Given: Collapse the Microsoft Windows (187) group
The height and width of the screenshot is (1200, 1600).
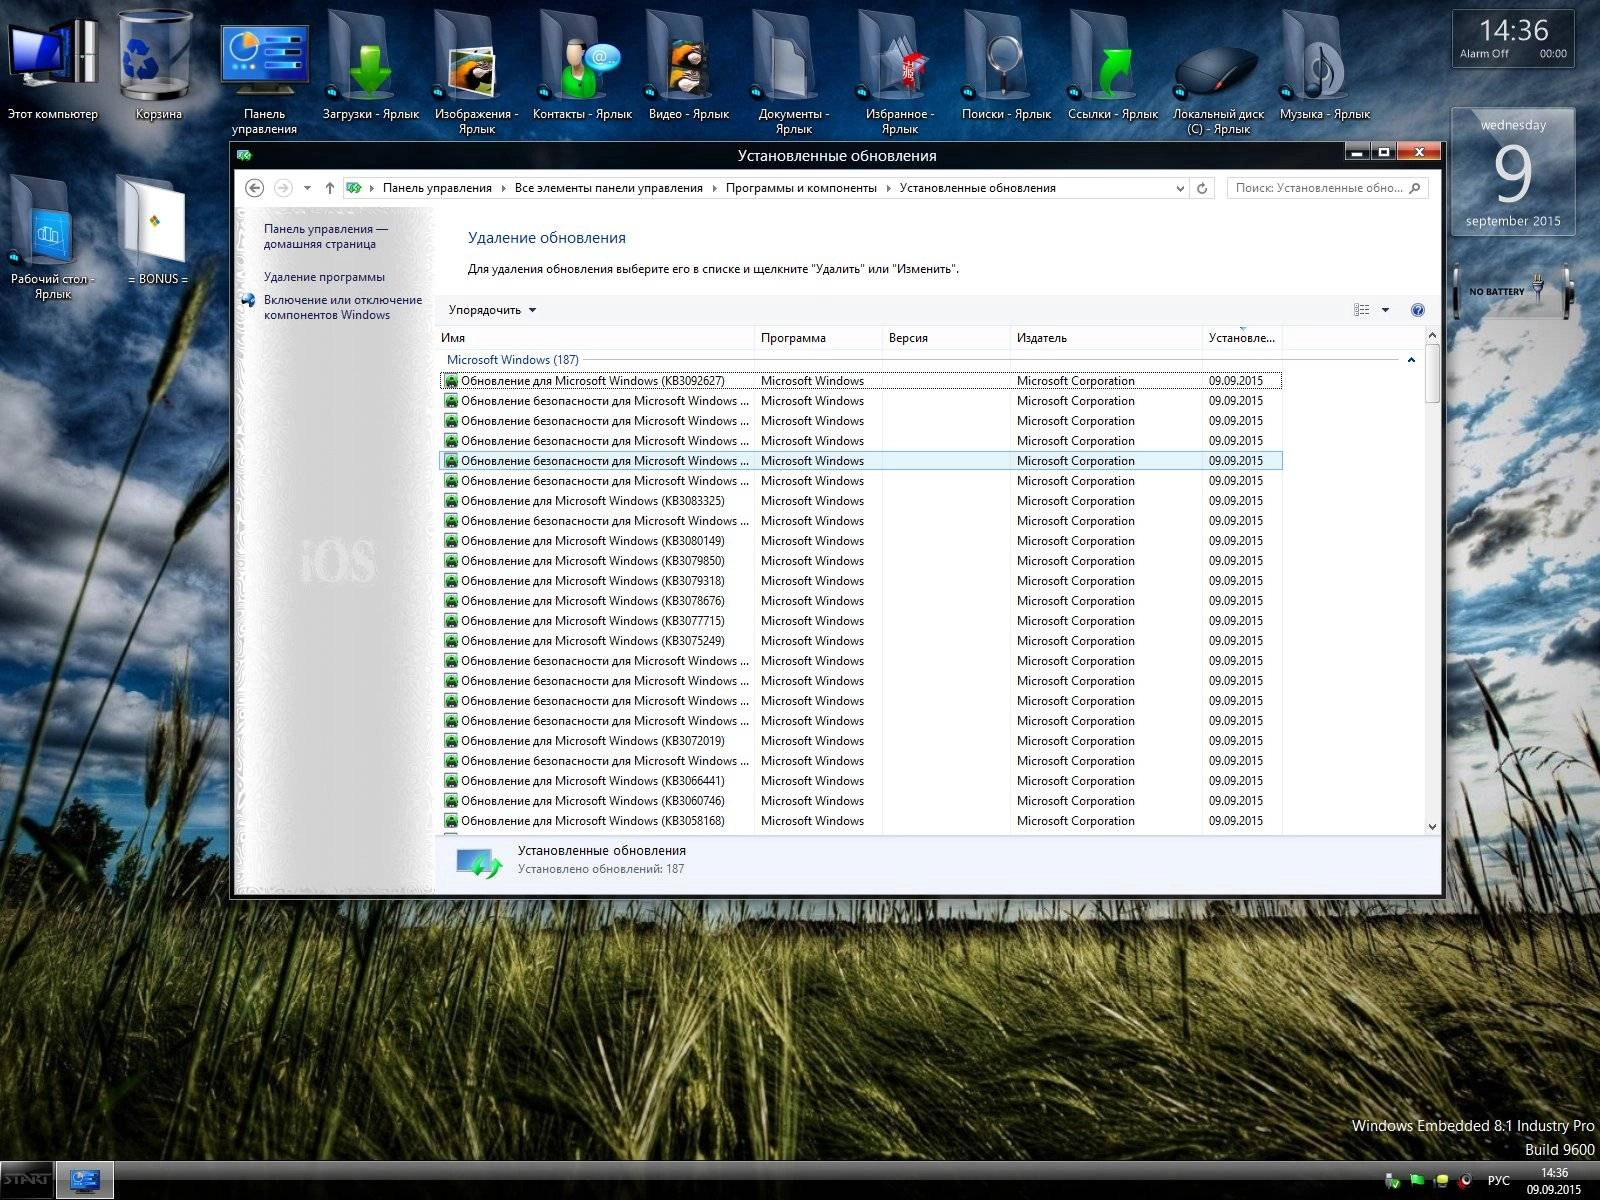Looking at the screenshot, I should (1411, 360).
